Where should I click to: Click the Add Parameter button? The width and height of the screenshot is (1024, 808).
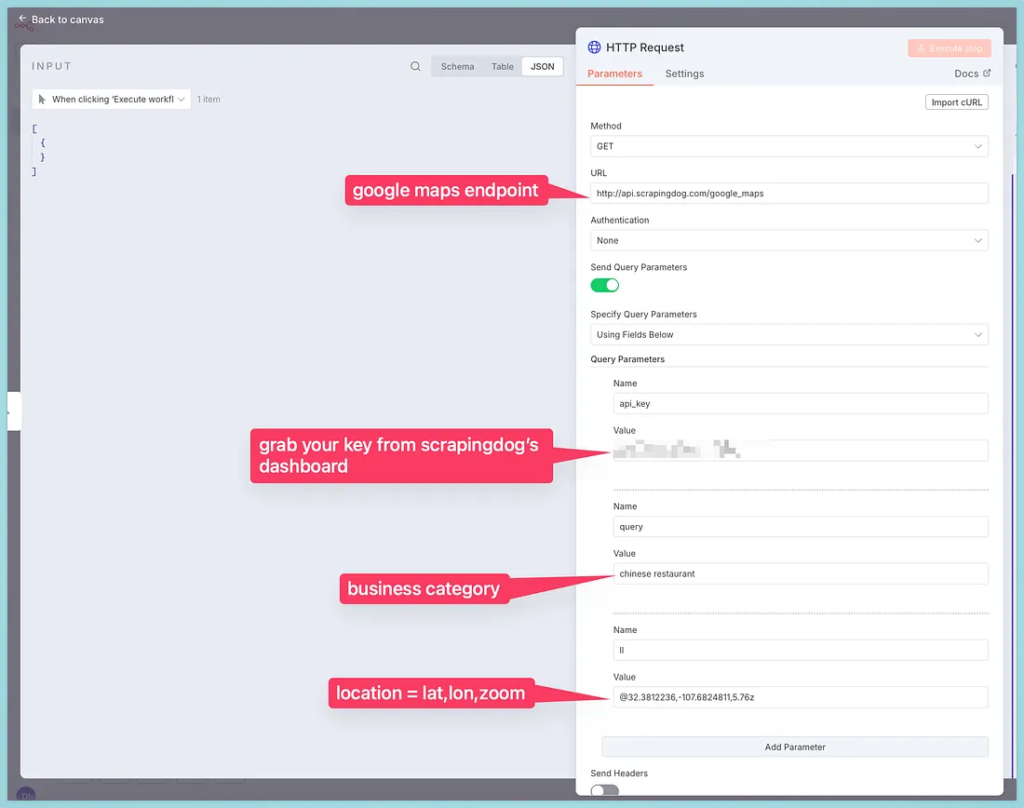coord(795,746)
